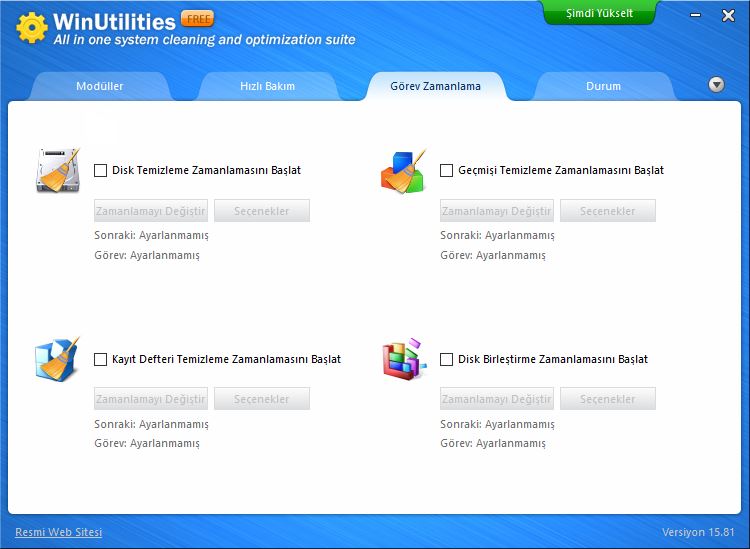Click the Disk Temizleme Zamanlamasını Başlat label
This screenshot has height=549, width=750.
pyautogui.click(x=206, y=170)
